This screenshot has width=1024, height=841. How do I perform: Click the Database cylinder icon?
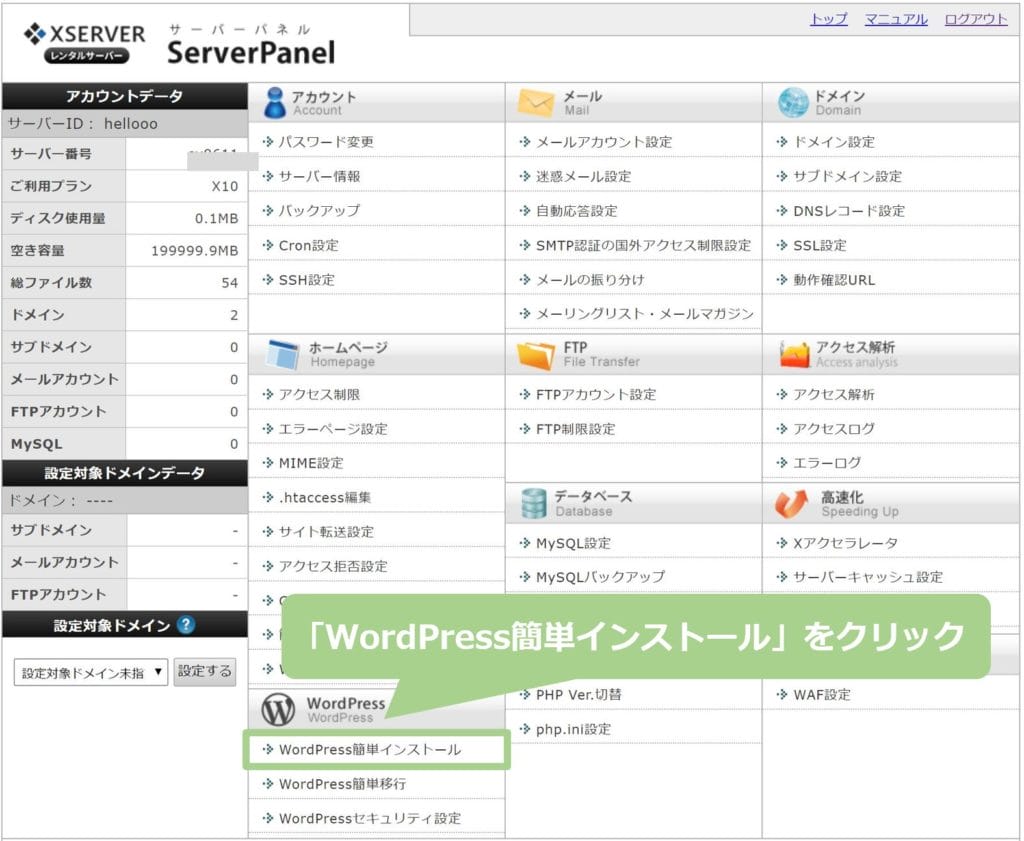[534, 503]
